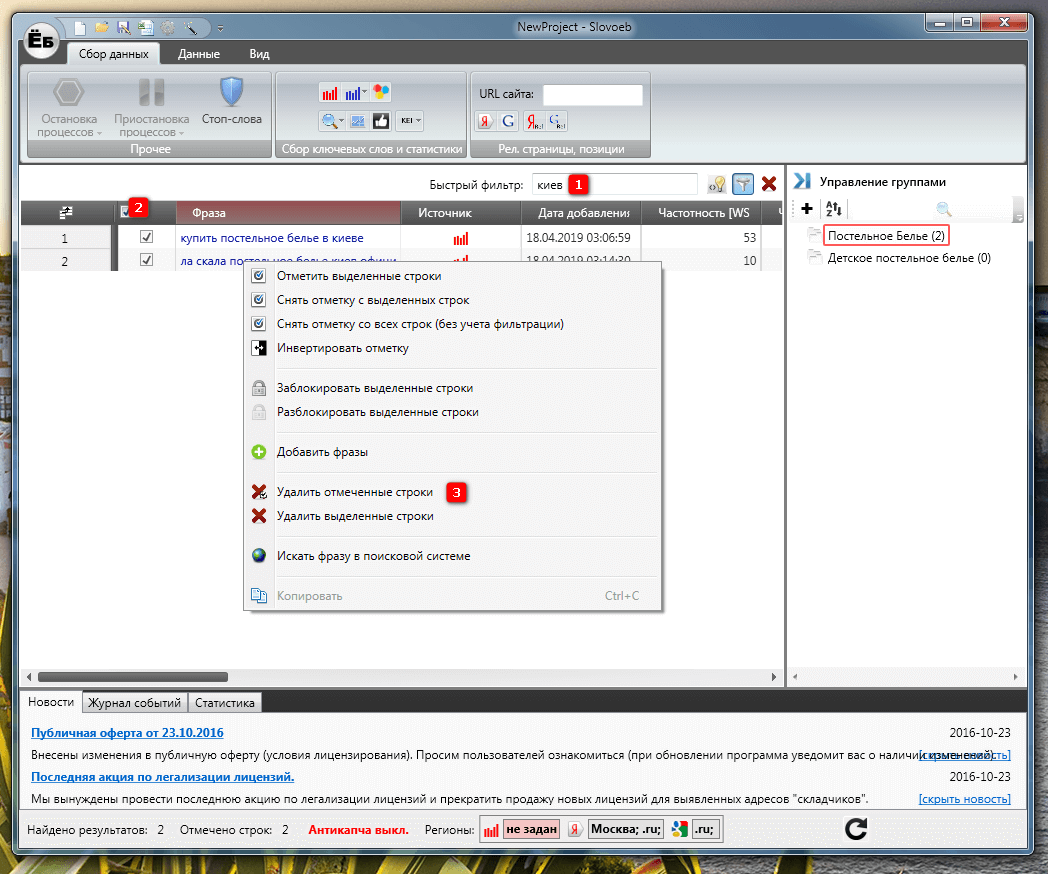Click the groups search magnifier icon
Screen dimensions: 1048x874
(944, 209)
